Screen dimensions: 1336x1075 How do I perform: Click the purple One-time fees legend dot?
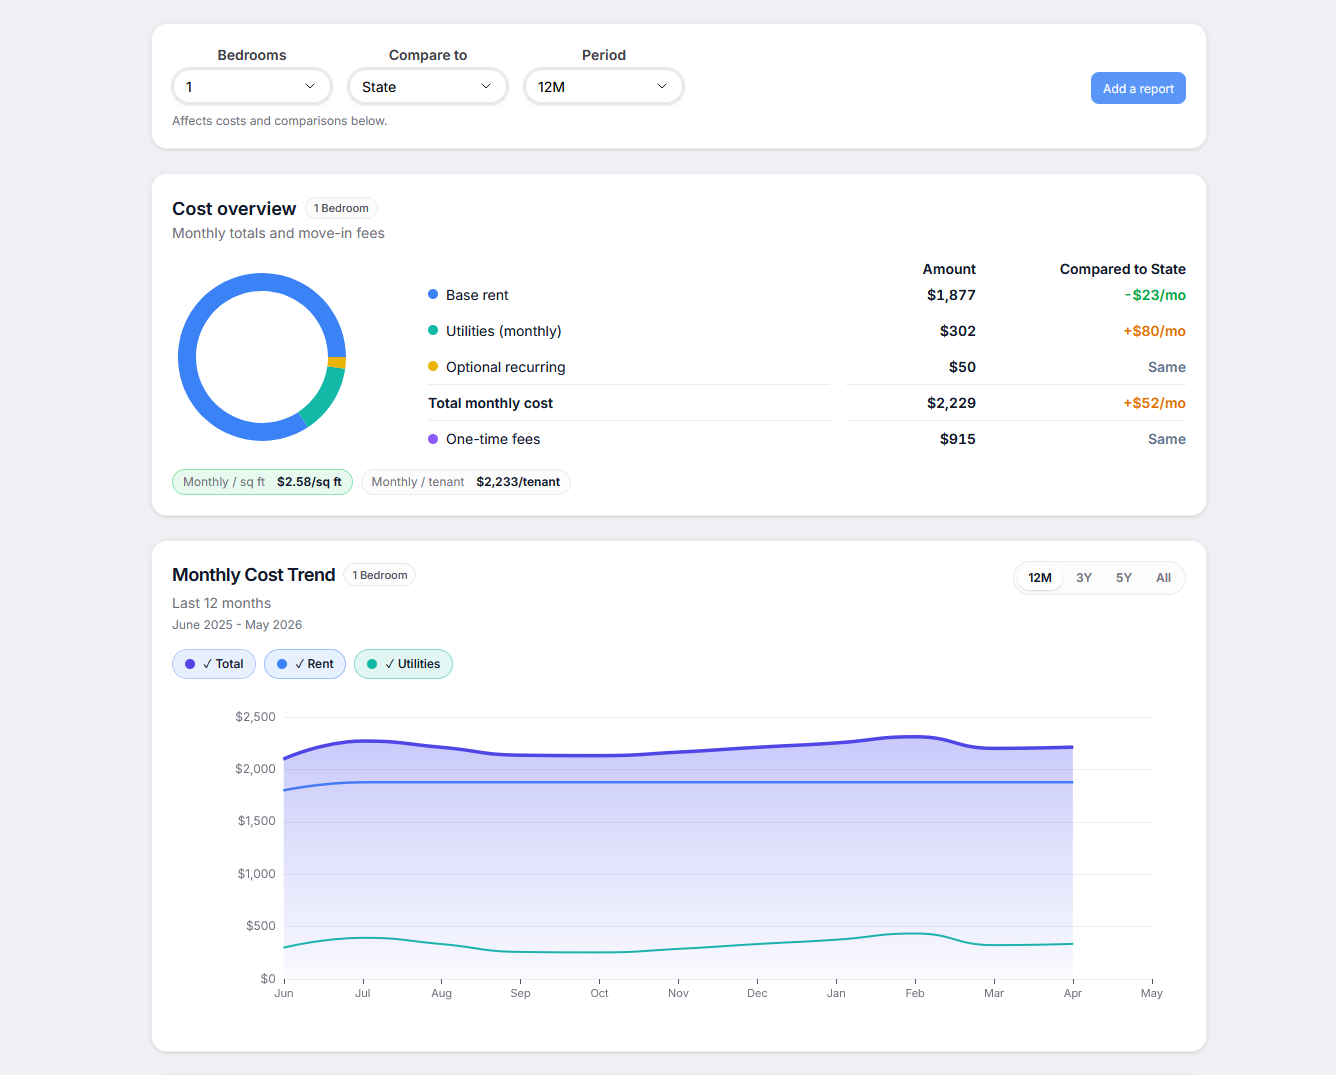(x=433, y=438)
